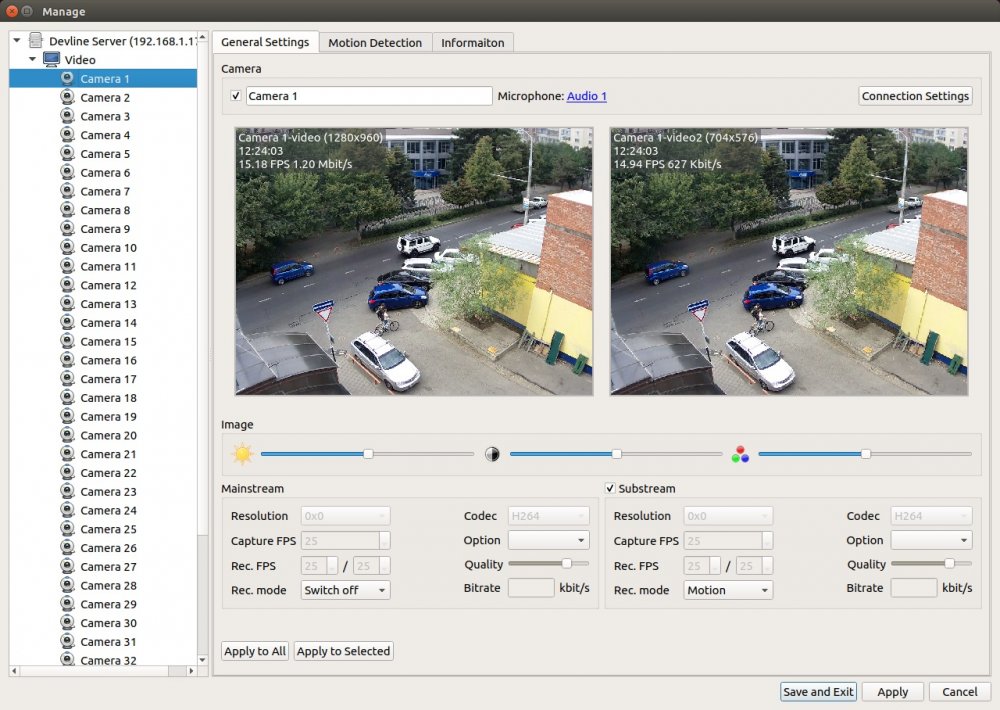Open the Substream Option dropdown
The image size is (1000, 710).
(x=931, y=540)
